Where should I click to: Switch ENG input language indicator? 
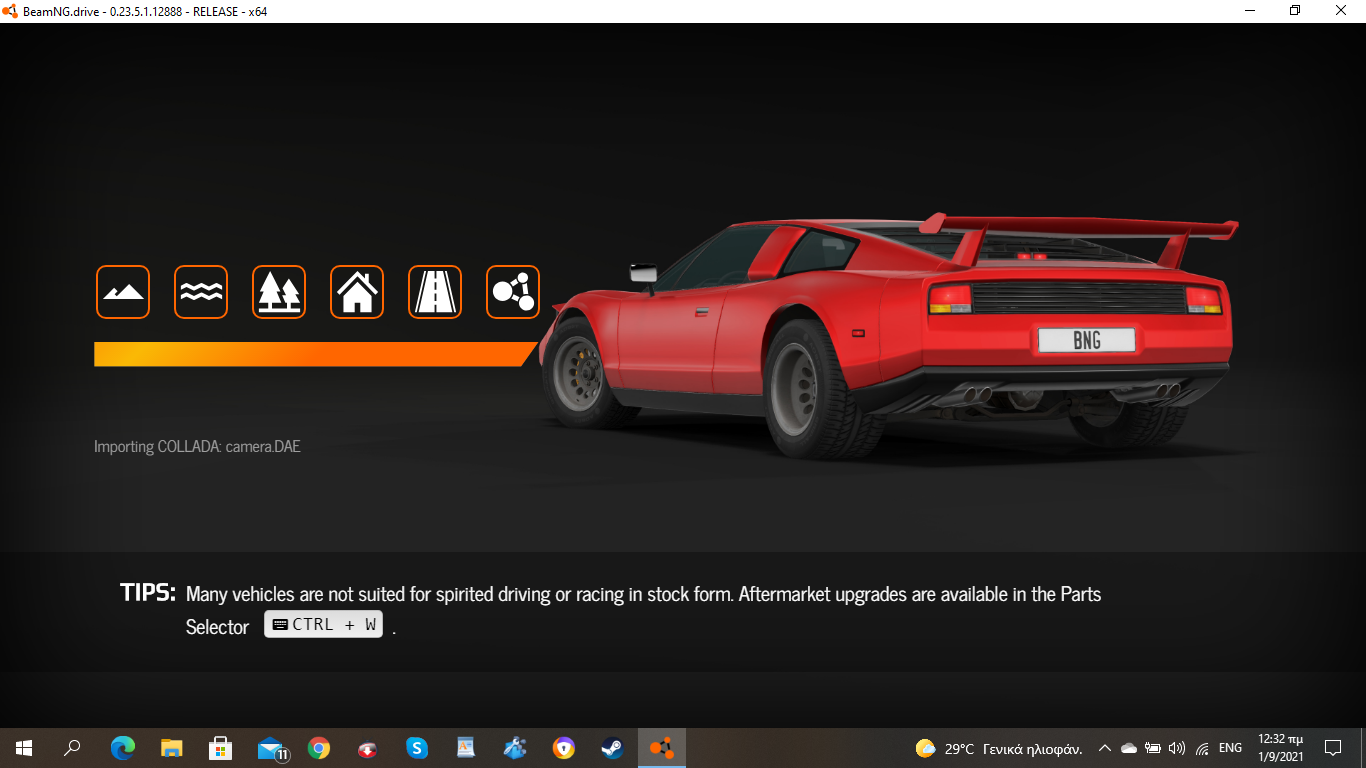pyautogui.click(x=1231, y=748)
